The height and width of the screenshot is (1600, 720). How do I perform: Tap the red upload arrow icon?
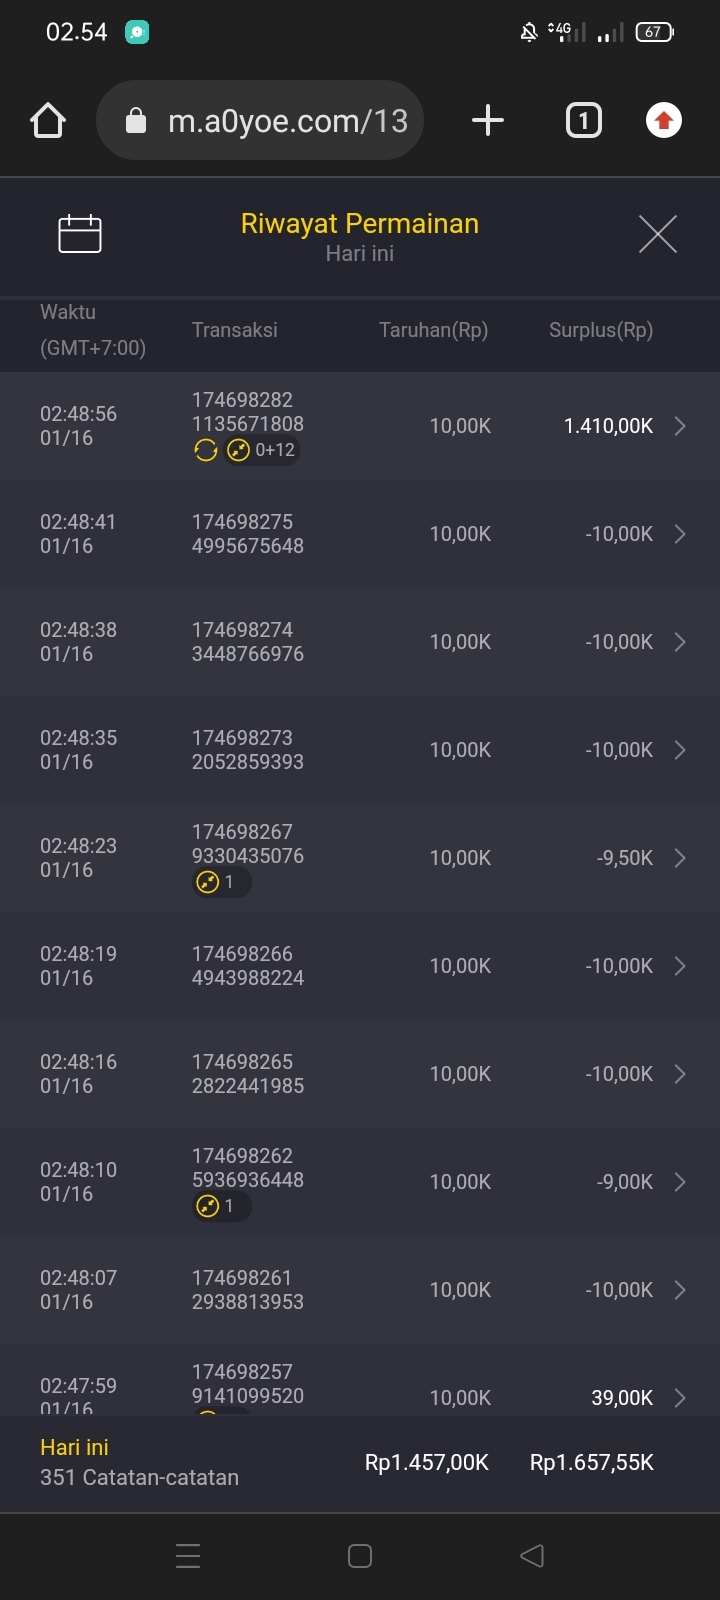(x=663, y=121)
